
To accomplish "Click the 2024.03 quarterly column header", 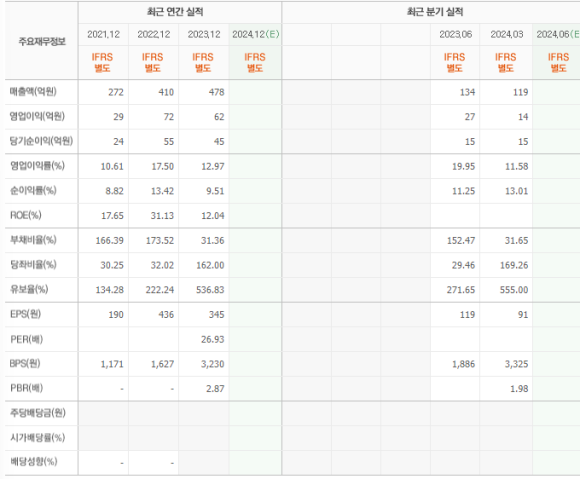I will 507,34.
